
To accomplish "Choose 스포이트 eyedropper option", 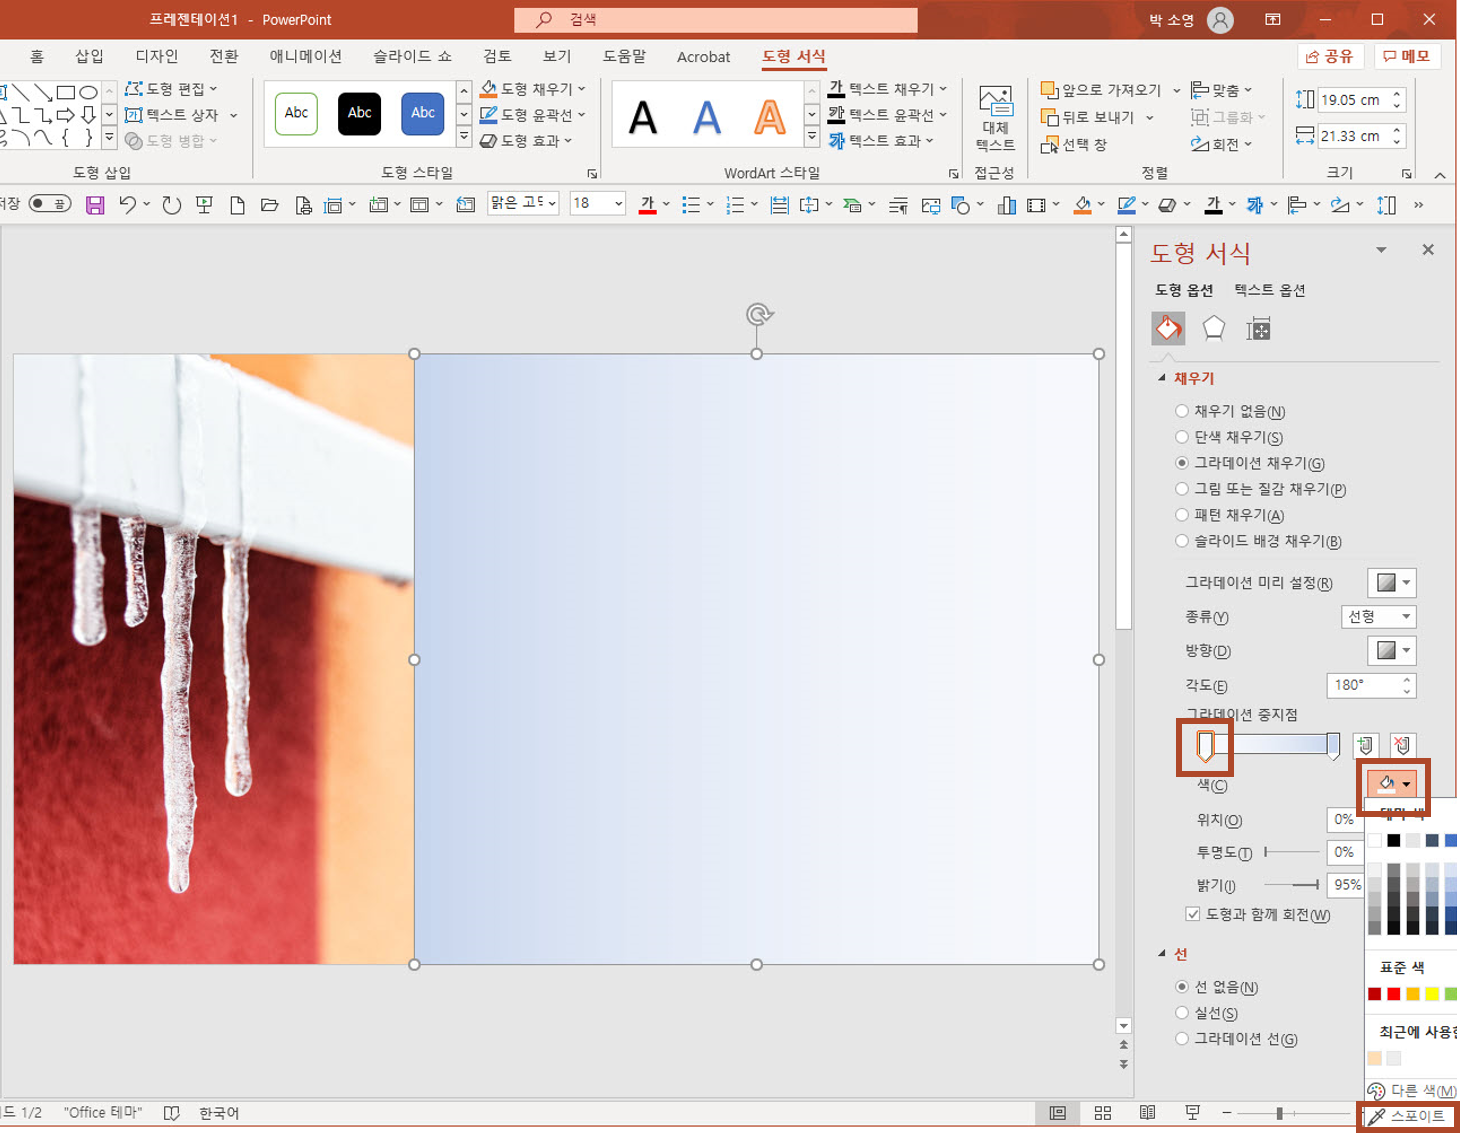I will (x=1408, y=1116).
